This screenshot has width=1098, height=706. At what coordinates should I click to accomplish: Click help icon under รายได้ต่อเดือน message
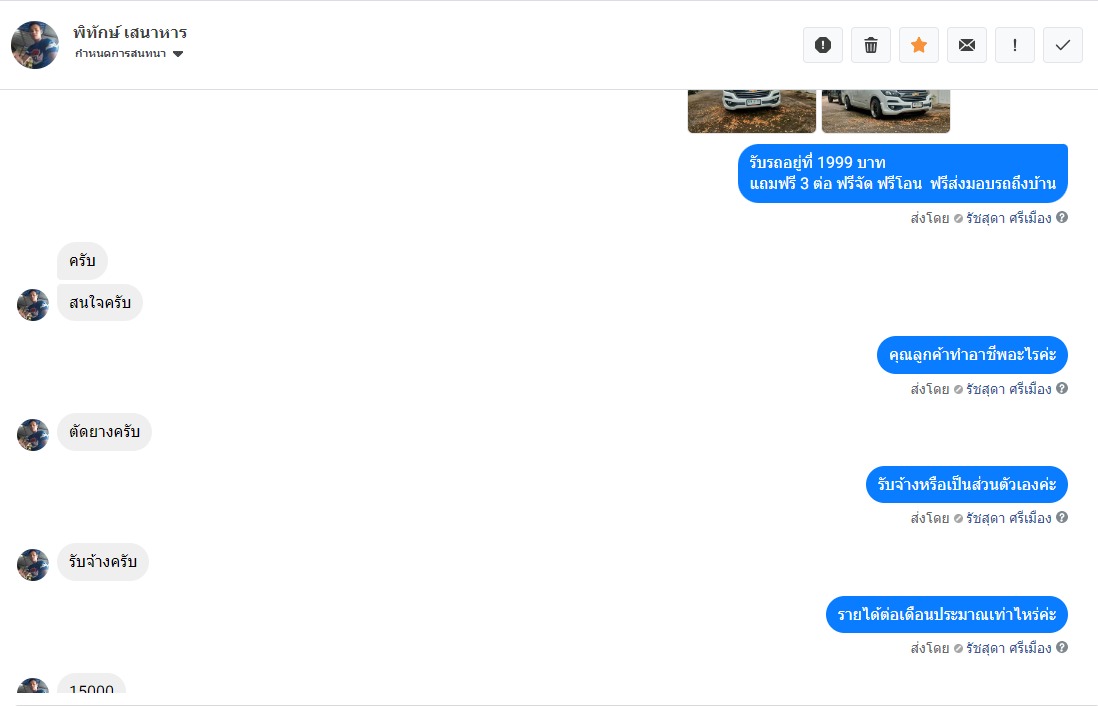pyautogui.click(x=1062, y=647)
